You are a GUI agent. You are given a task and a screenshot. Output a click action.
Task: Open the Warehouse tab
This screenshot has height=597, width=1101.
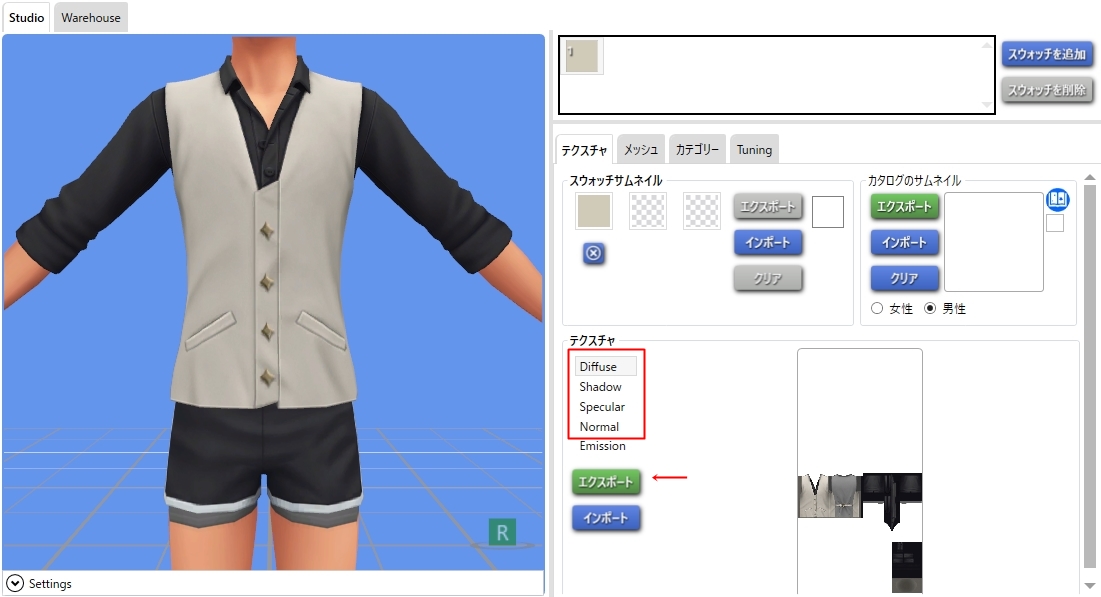click(x=91, y=18)
